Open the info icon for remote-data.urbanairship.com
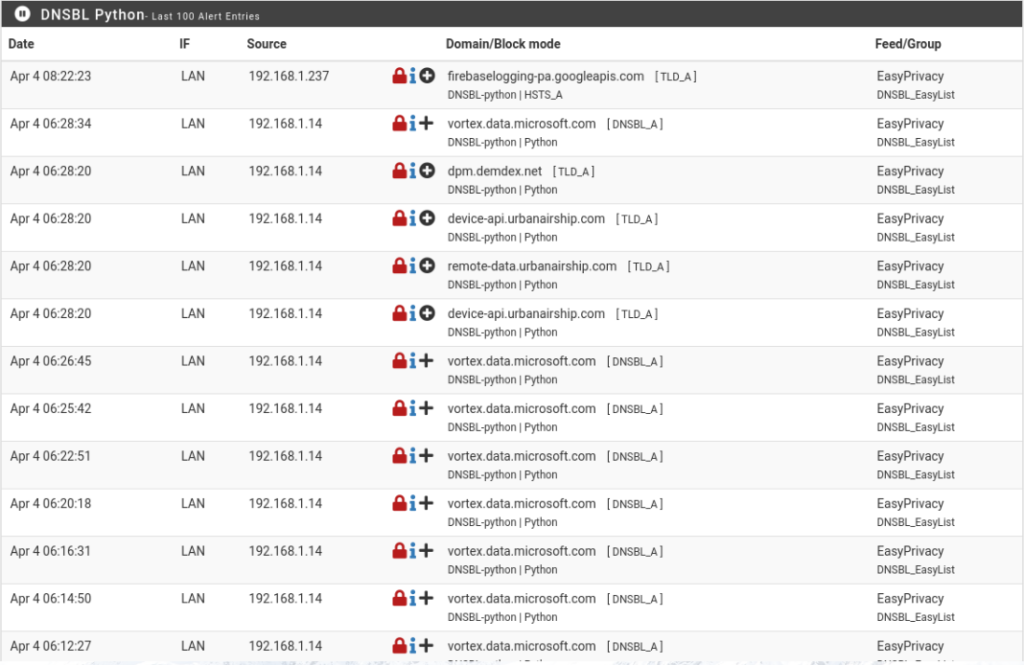Screen dimensions: 1024x665 pyautogui.click(x=413, y=266)
